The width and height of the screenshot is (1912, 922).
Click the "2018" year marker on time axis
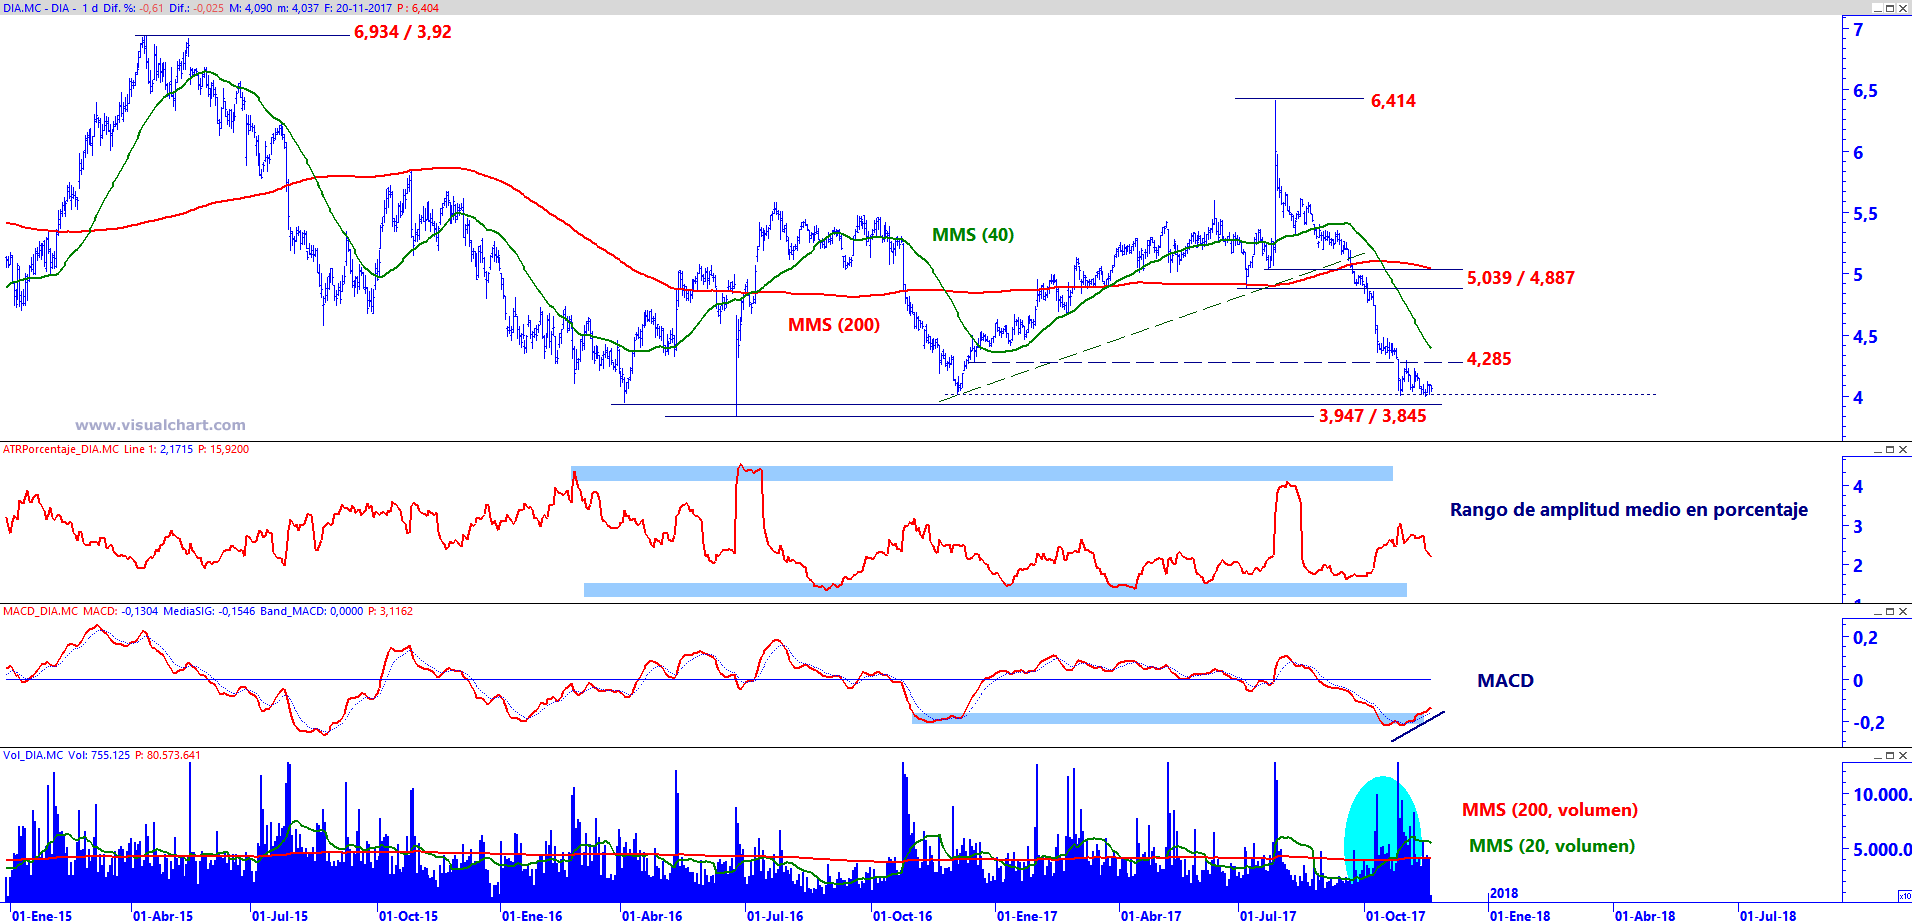(x=1504, y=893)
